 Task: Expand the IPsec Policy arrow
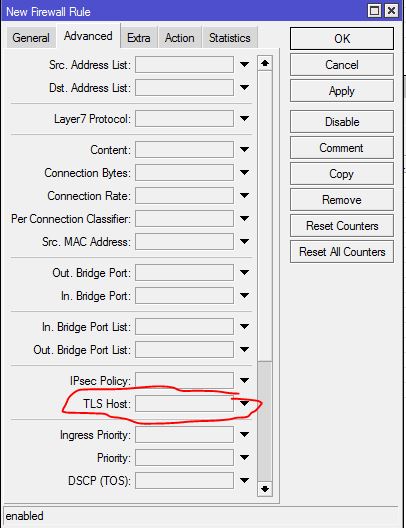[244, 381]
